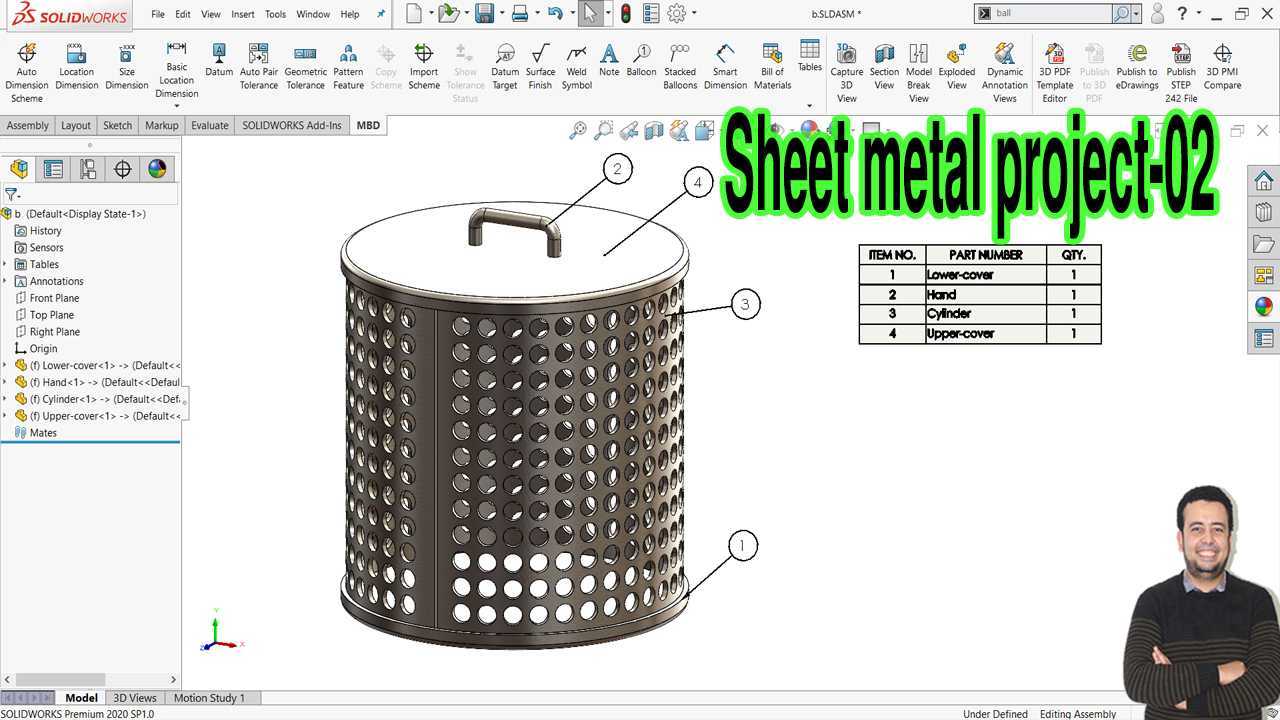Open the 3D Views tab
The width and height of the screenshot is (1280, 720).
(135, 698)
